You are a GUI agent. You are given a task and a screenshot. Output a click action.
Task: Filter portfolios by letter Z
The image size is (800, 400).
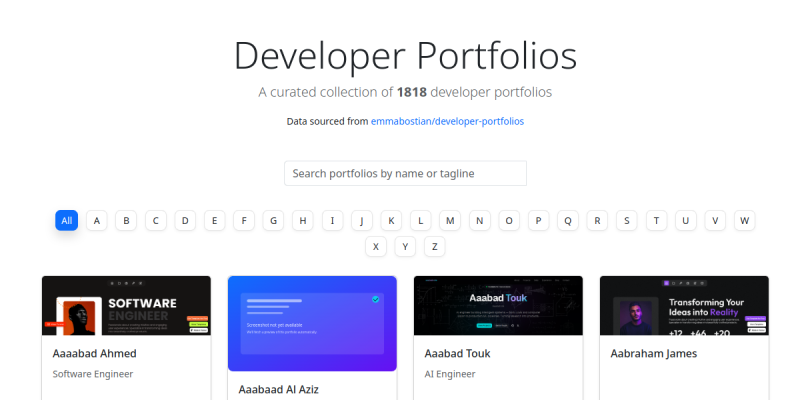coord(435,246)
